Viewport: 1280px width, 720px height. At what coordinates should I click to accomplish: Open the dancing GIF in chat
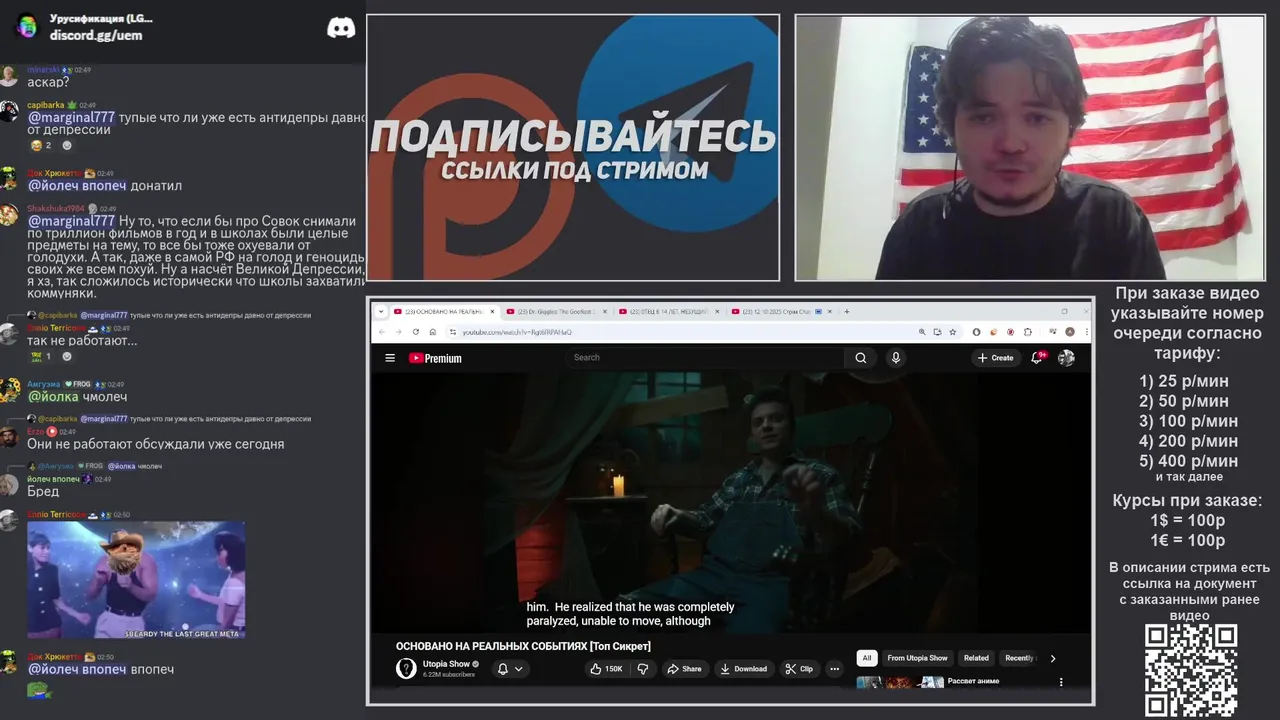pos(136,580)
